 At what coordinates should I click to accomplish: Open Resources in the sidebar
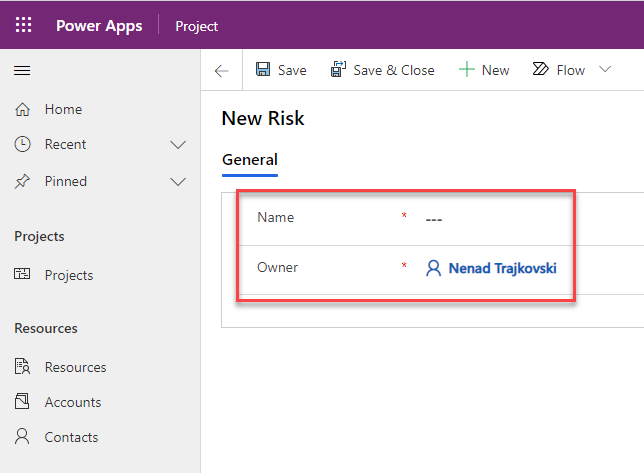pyautogui.click(x=75, y=367)
